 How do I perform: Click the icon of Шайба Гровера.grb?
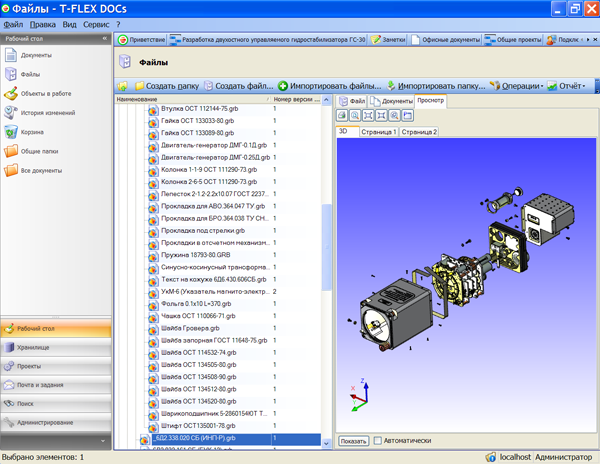(153, 329)
